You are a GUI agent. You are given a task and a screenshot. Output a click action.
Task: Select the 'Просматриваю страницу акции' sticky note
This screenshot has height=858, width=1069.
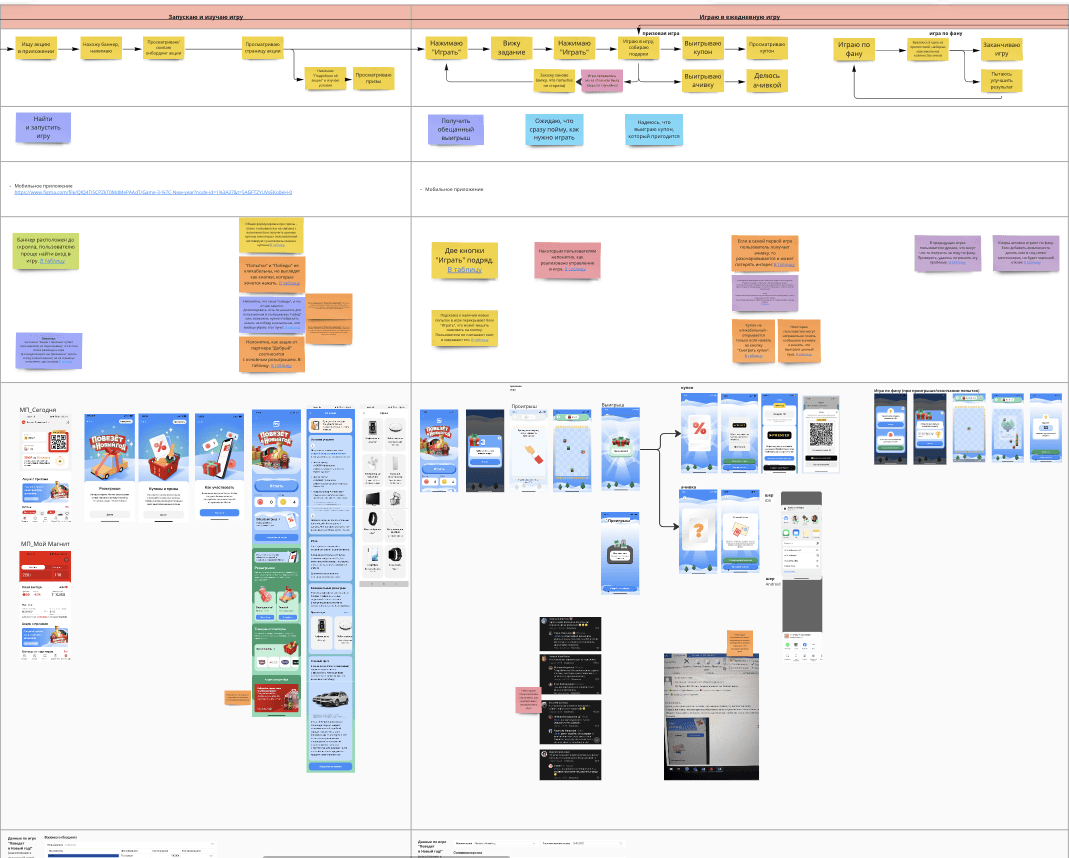[x=263, y=48]
